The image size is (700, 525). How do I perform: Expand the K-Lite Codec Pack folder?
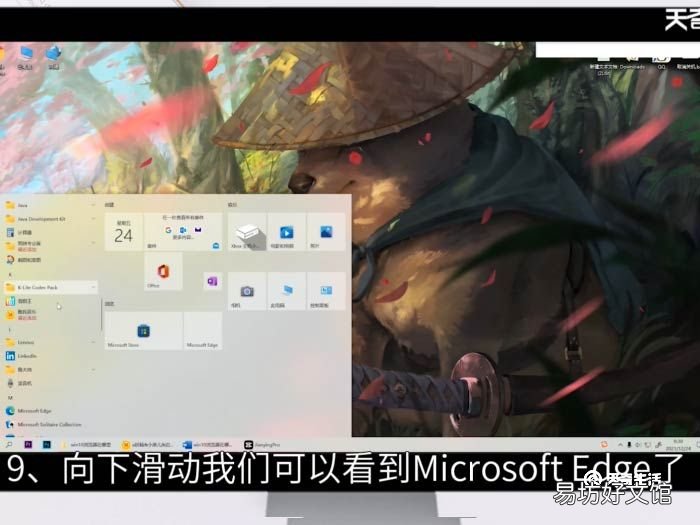(x=50, y=288)
